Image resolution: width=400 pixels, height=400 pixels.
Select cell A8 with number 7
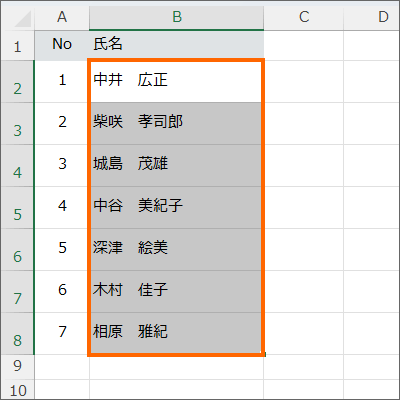[62, 334]
